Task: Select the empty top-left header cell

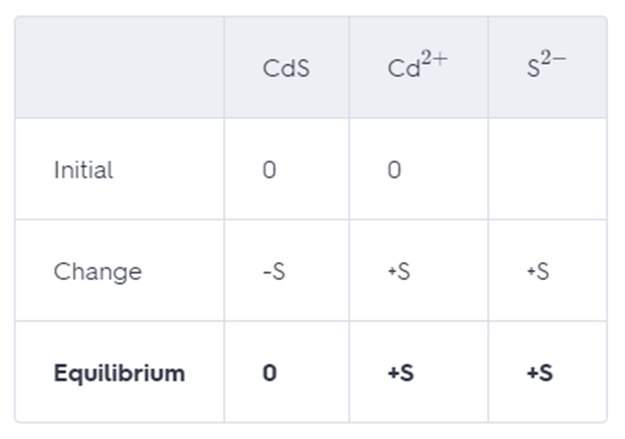Action: click(119, 67)
